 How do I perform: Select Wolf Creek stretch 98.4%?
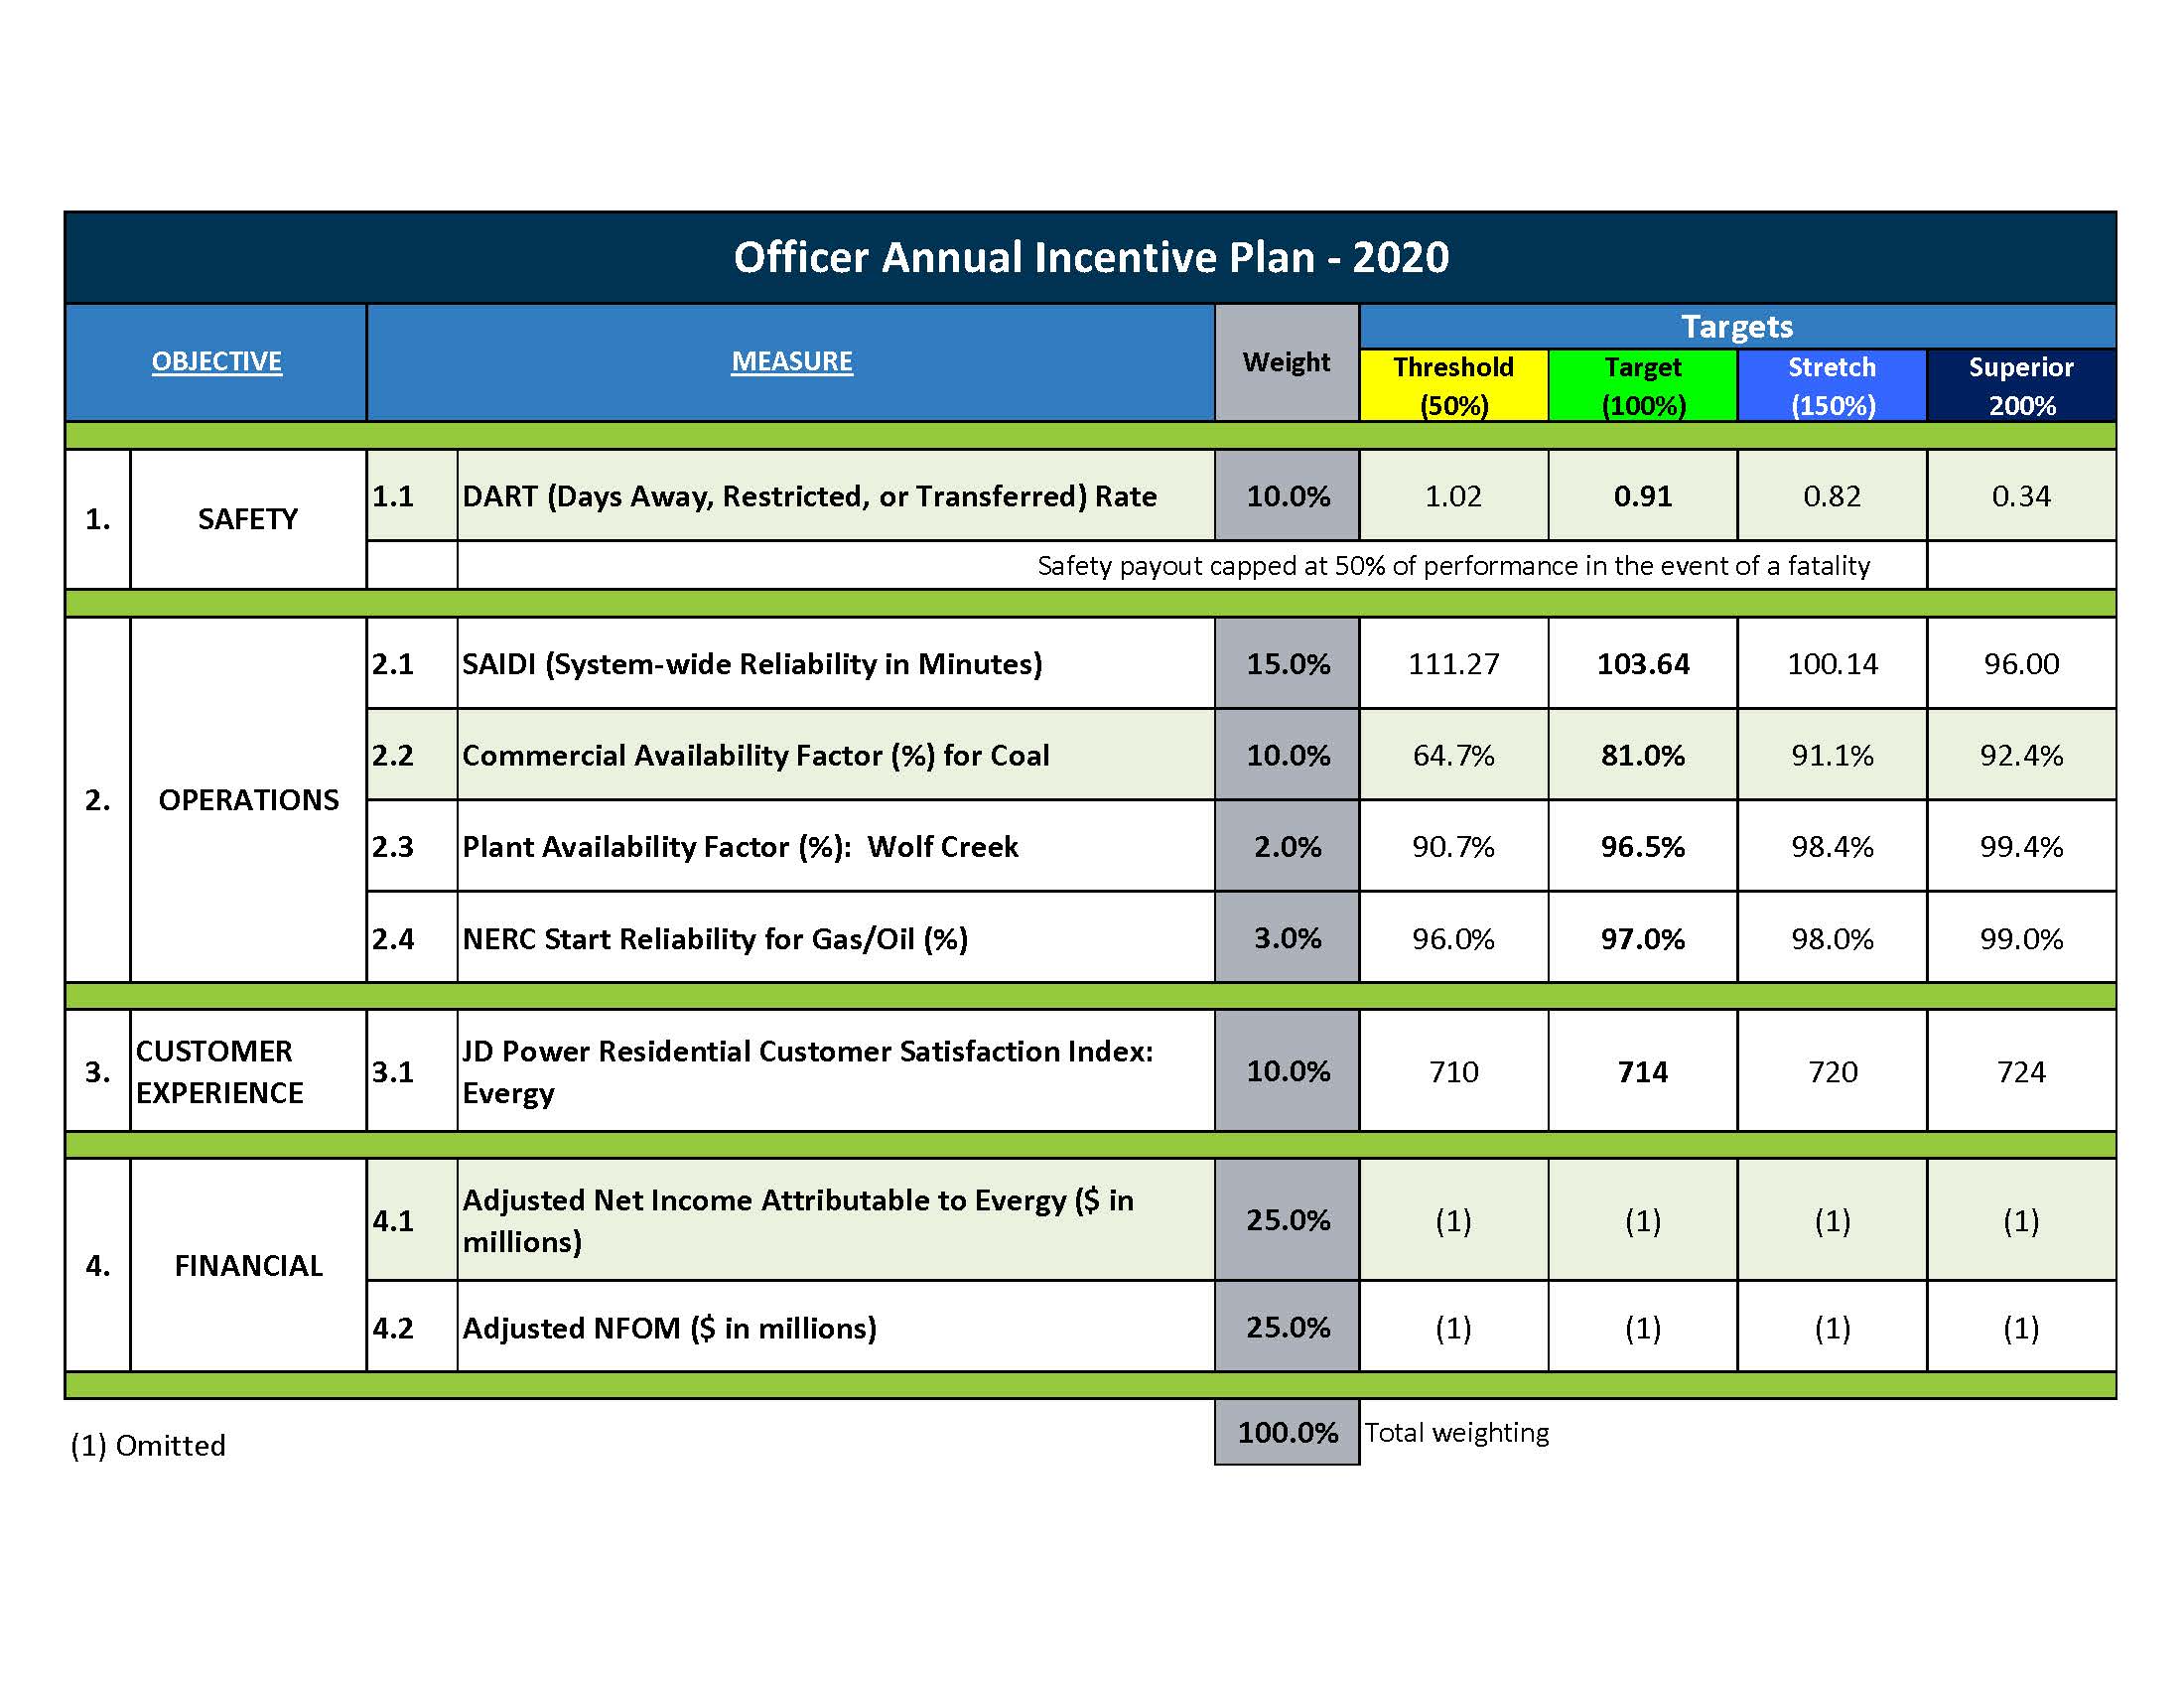1831,847
